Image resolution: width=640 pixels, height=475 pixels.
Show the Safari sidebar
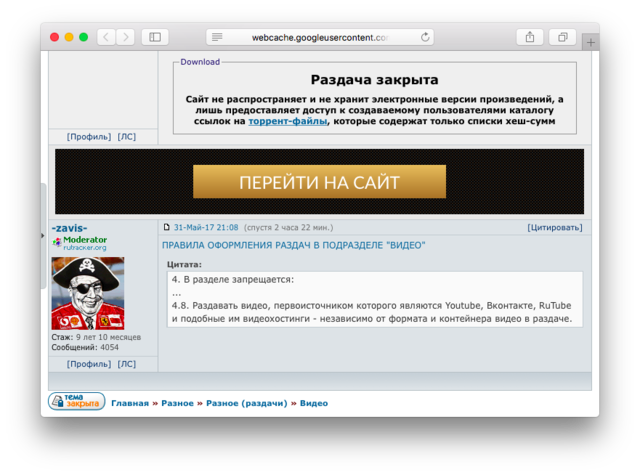coord(155,37)
